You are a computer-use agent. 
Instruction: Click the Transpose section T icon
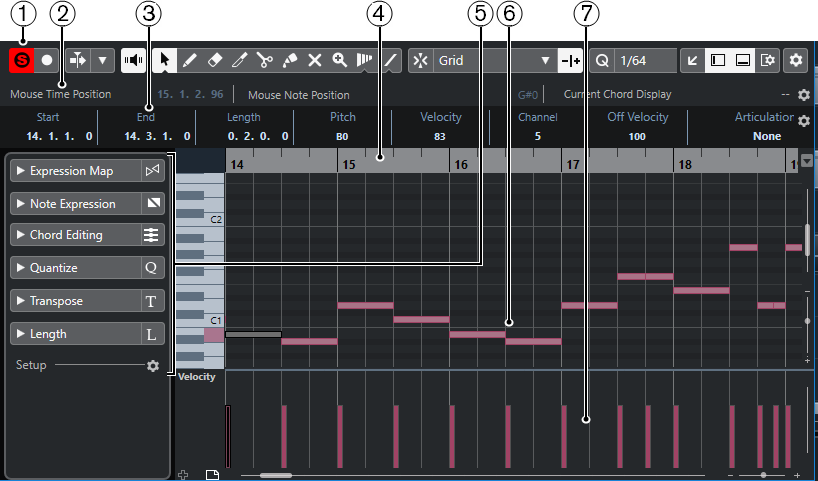pos(151,301)
